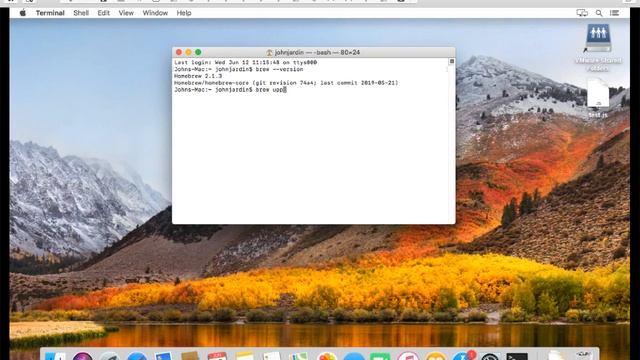This screenshot has width=640, height=360.
Task: Open the Window menu
Action: [x=155, y=13]
